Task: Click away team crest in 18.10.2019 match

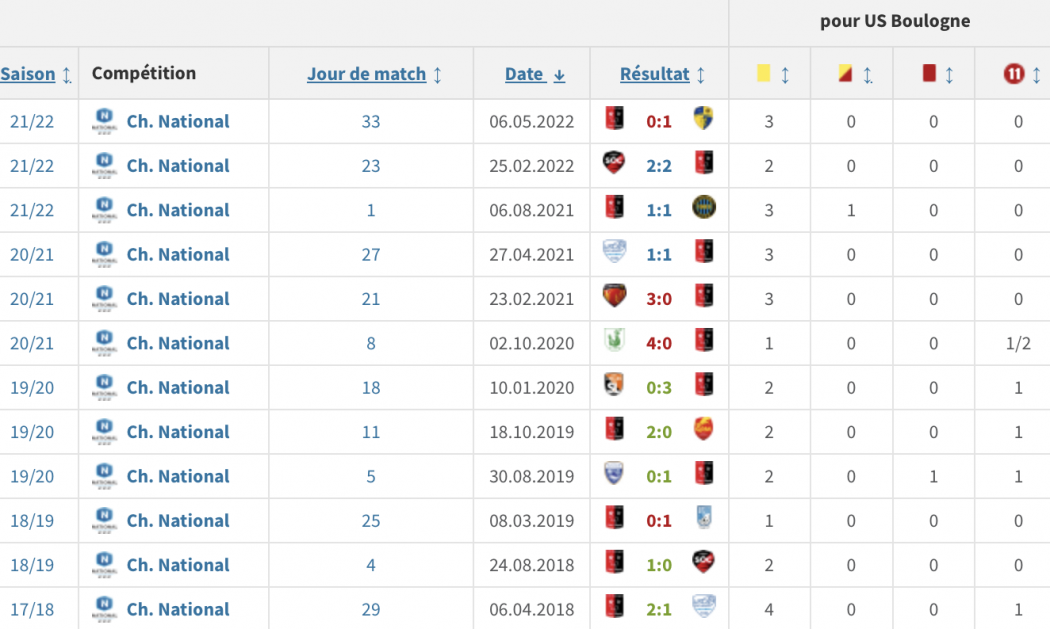Action: [703, 431]
